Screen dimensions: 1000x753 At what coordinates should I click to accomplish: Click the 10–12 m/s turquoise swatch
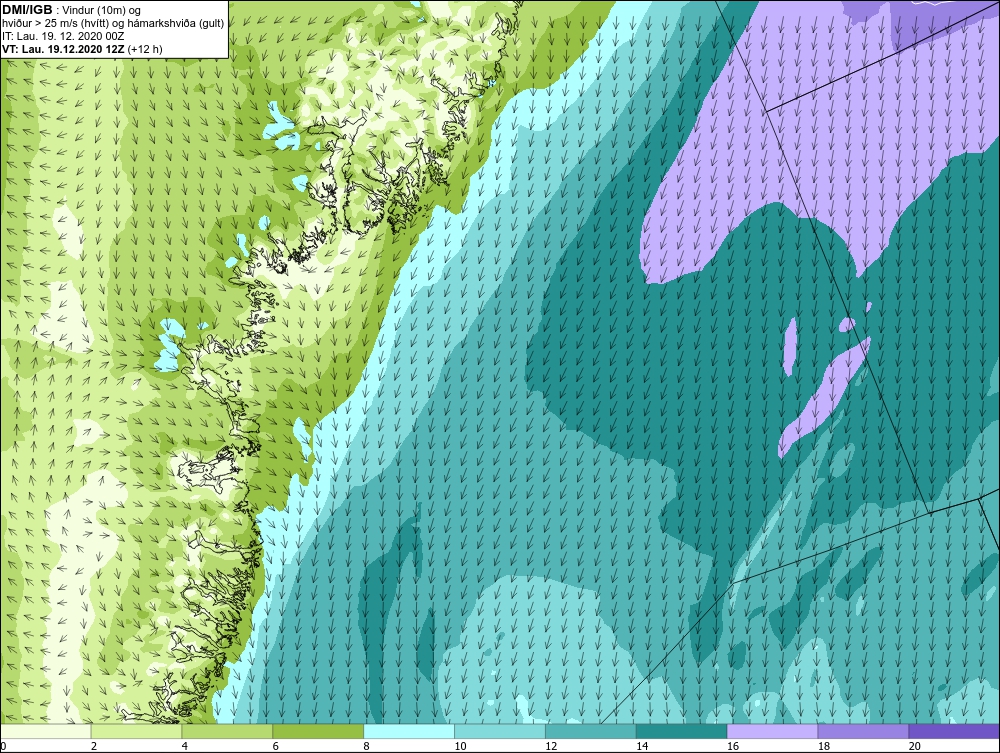(x=500, y=731)
